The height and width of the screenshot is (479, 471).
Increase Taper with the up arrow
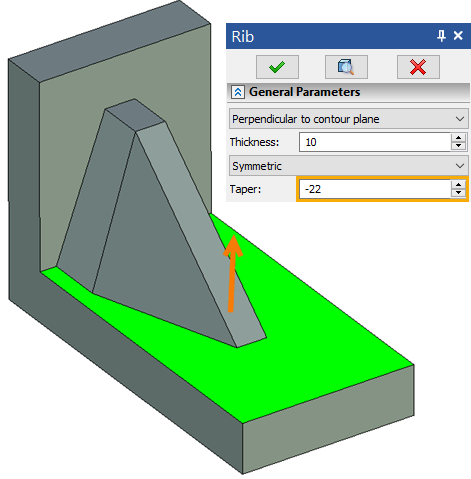pos(459,185)
